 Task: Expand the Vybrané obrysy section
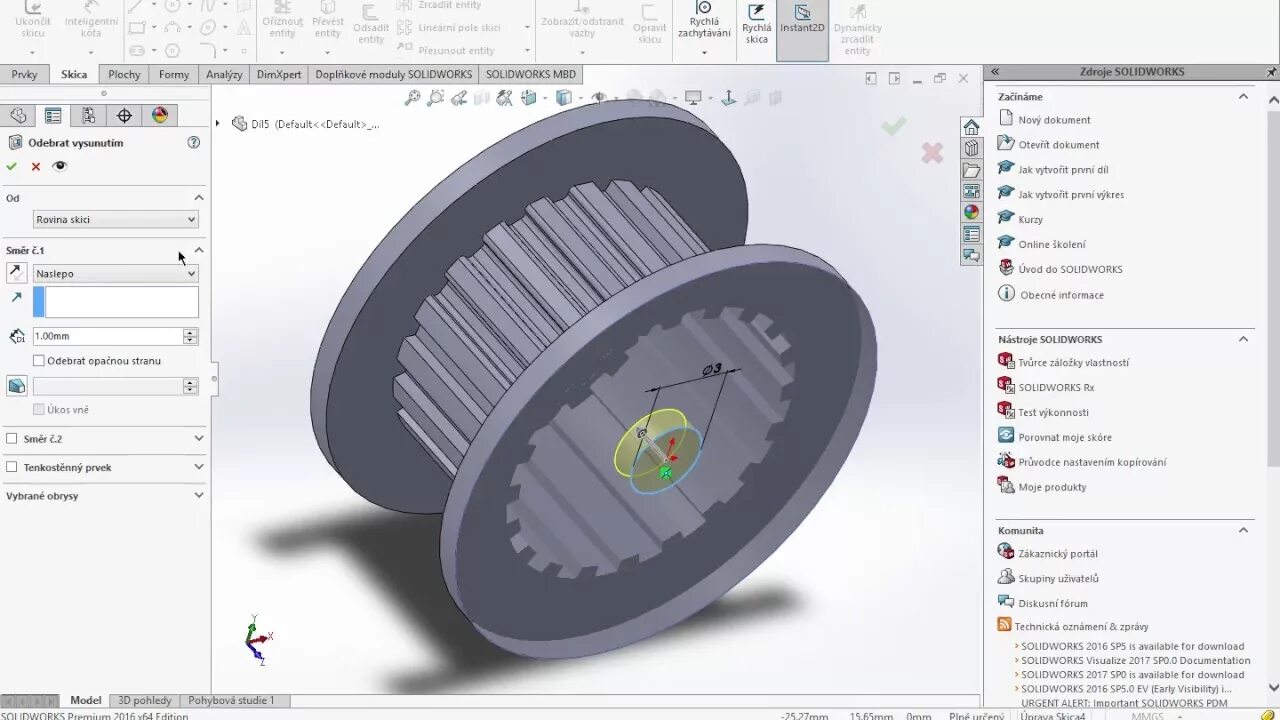tap(198, 495)
